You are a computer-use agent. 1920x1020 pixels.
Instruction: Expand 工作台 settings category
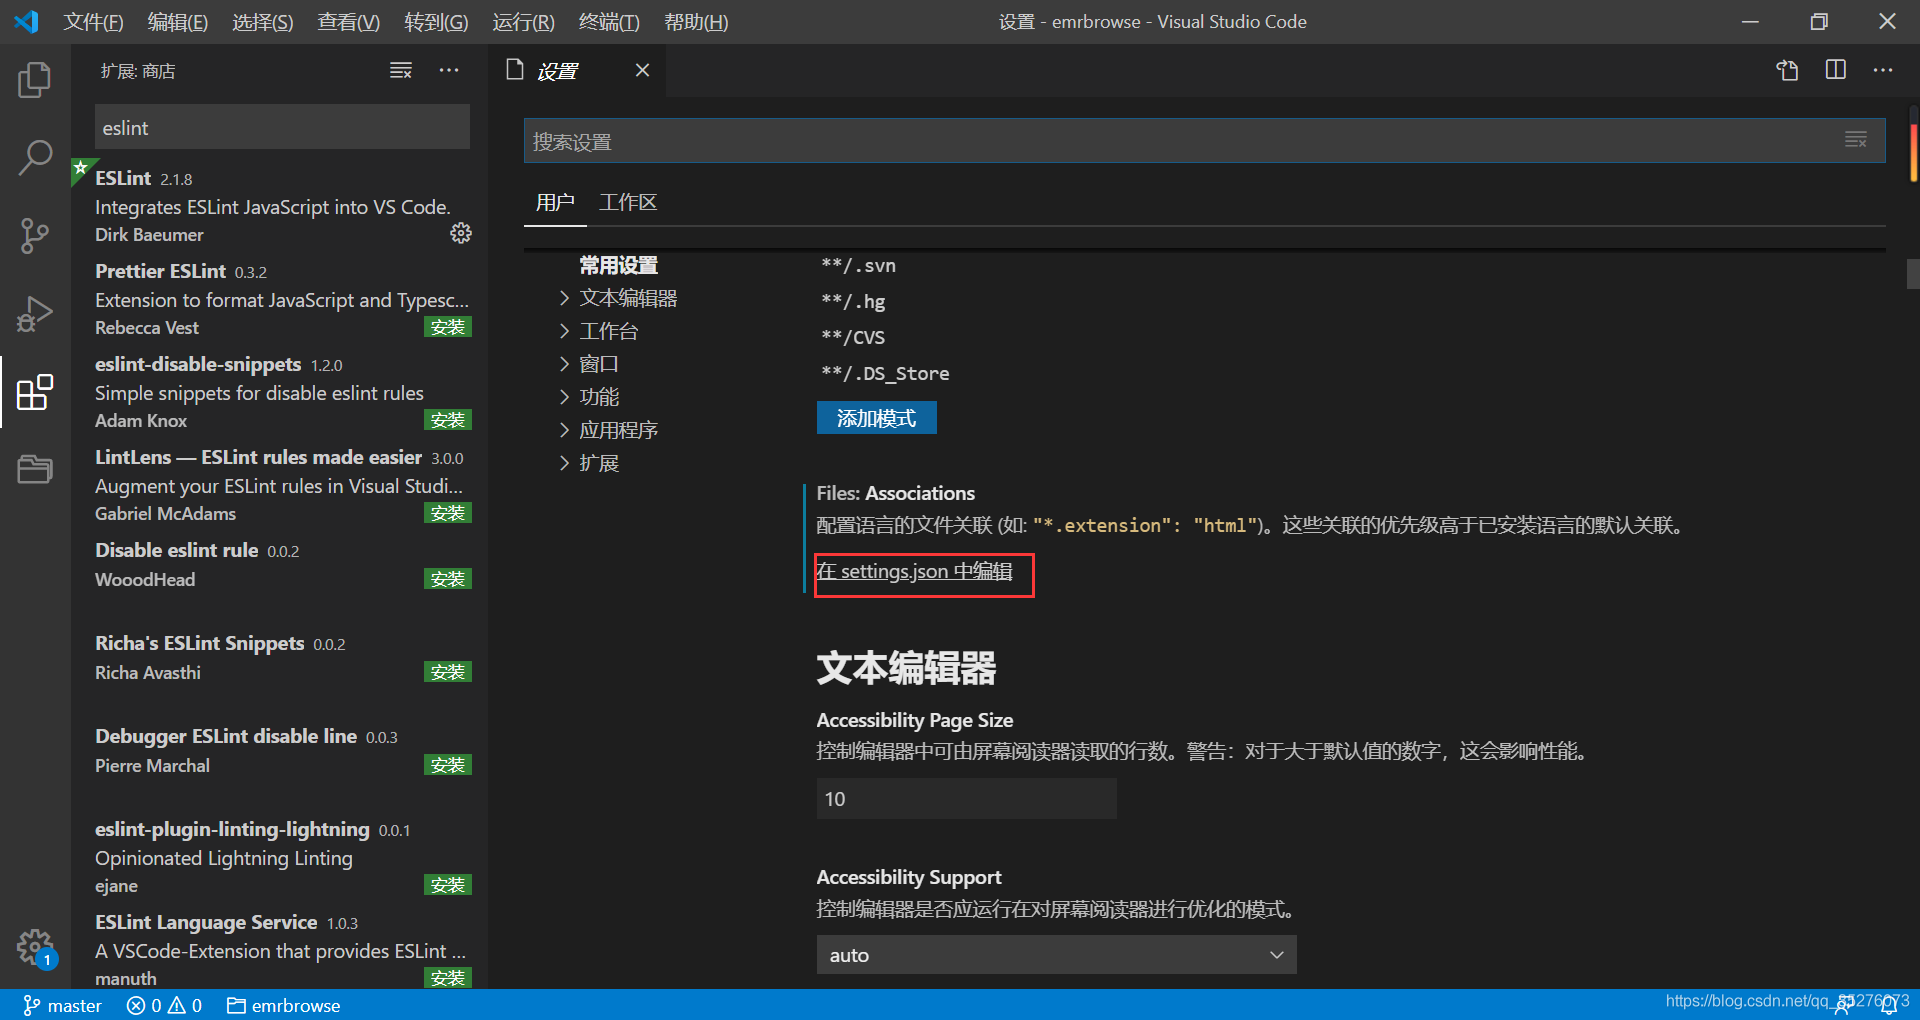(x=598, y=331)
